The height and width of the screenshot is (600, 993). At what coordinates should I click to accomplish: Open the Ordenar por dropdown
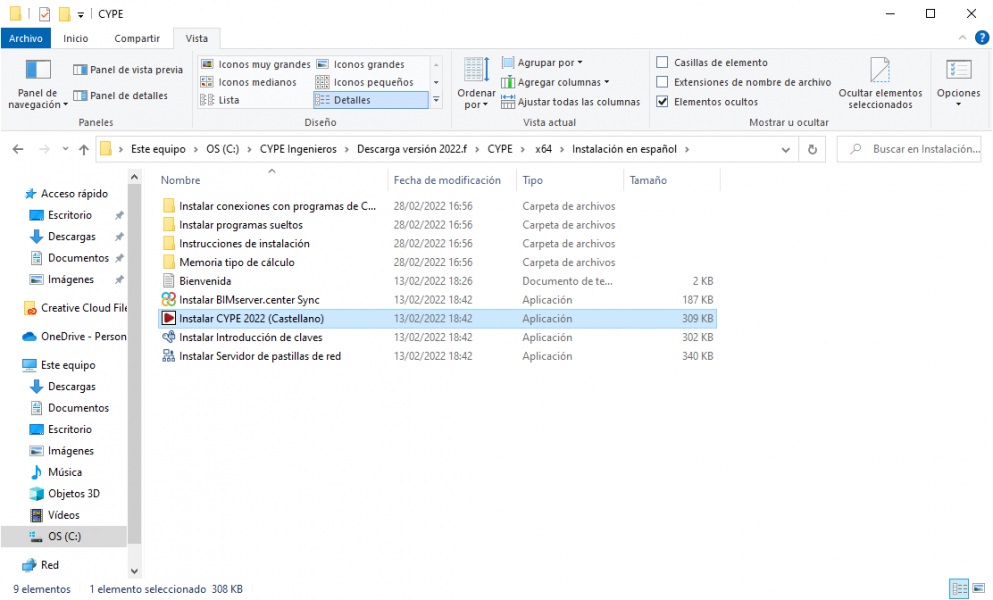[476, 82]
